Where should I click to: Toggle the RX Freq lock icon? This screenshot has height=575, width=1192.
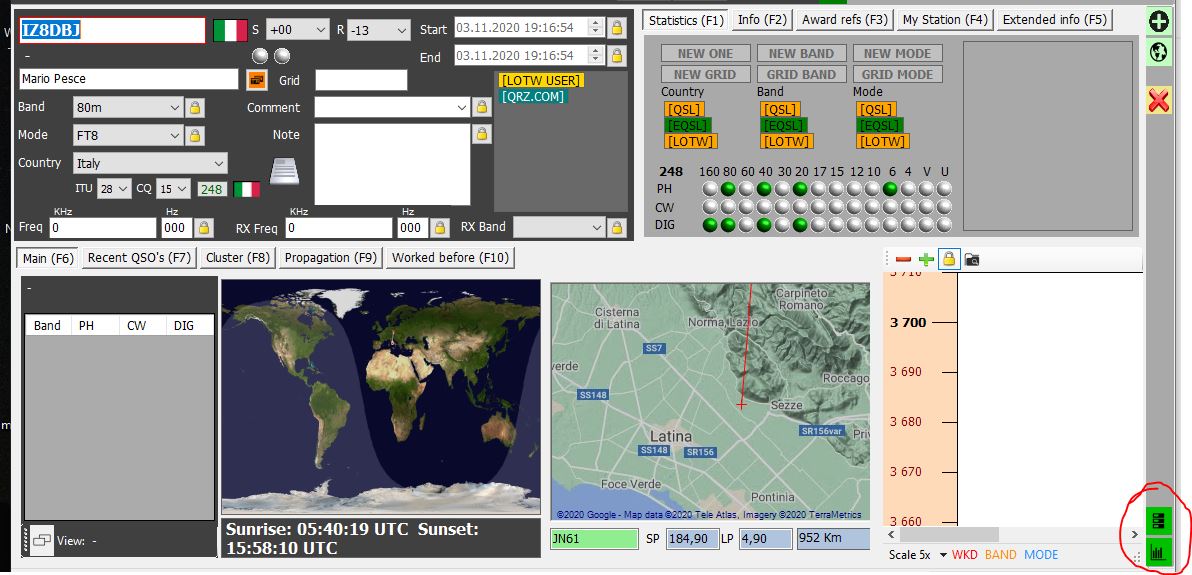tap(439, 227)
